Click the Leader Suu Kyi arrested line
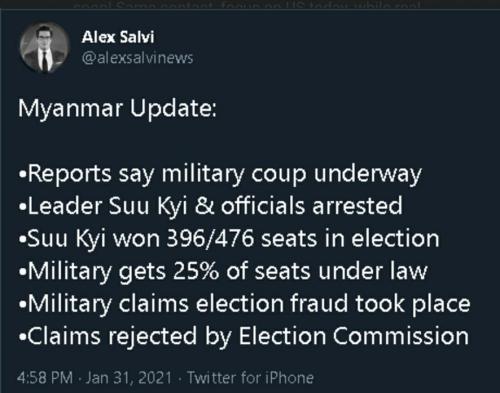Image resolution: width=500 pixels, height=393 pixels. [211, 206]
